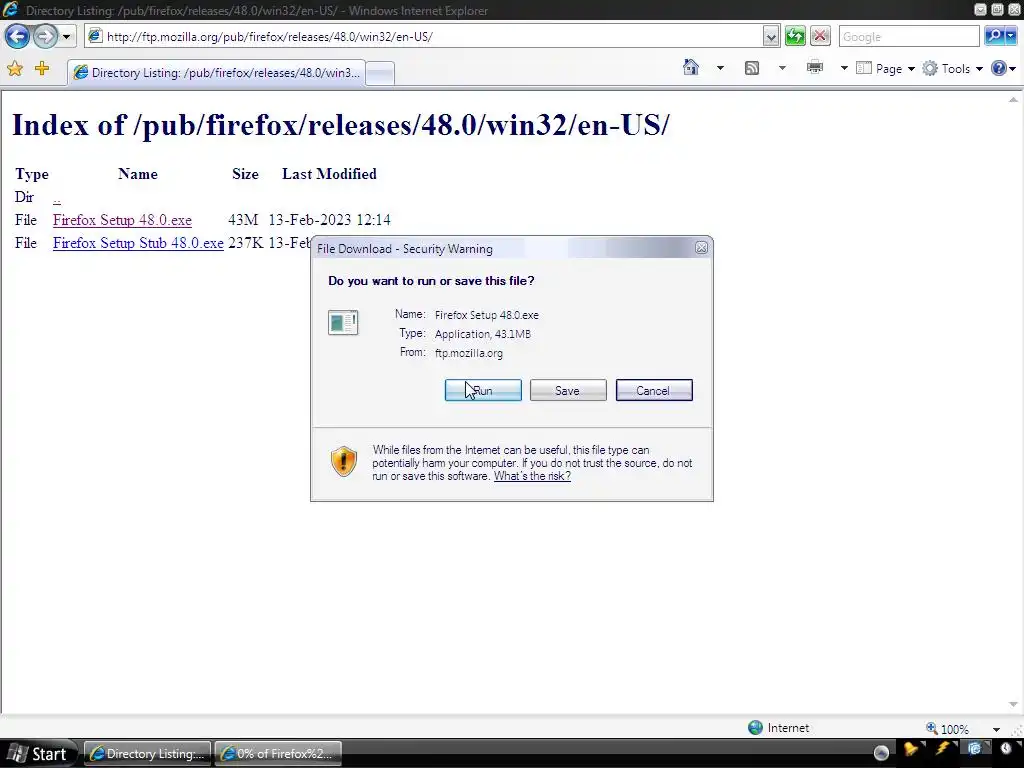The width and height of the screenshot is (1024, 768).
Task: Click the green Refresh icon
Action: tap(795, 37)
